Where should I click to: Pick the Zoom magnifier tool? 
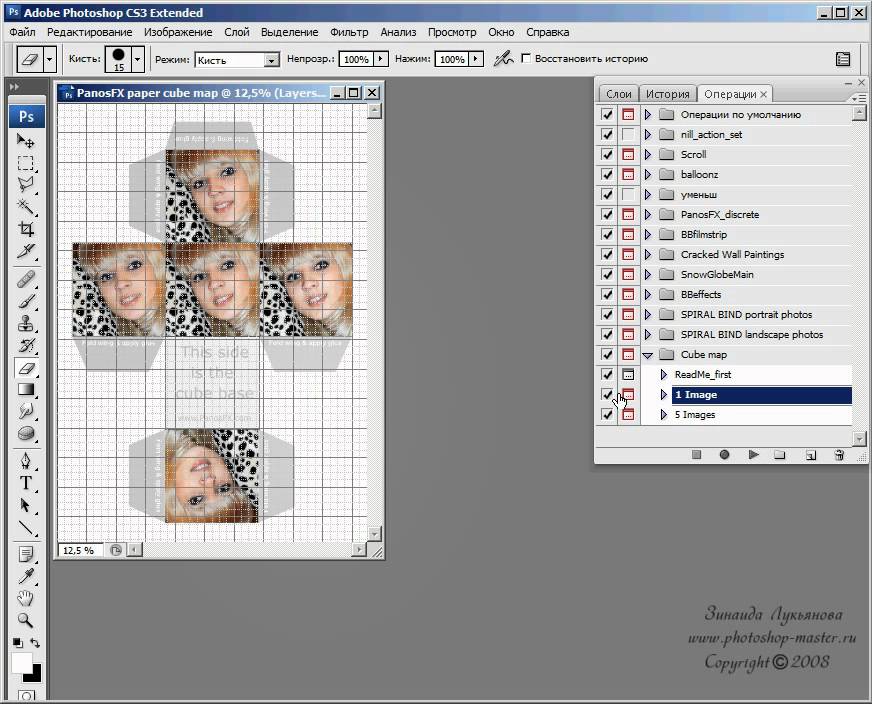(26, 619)
